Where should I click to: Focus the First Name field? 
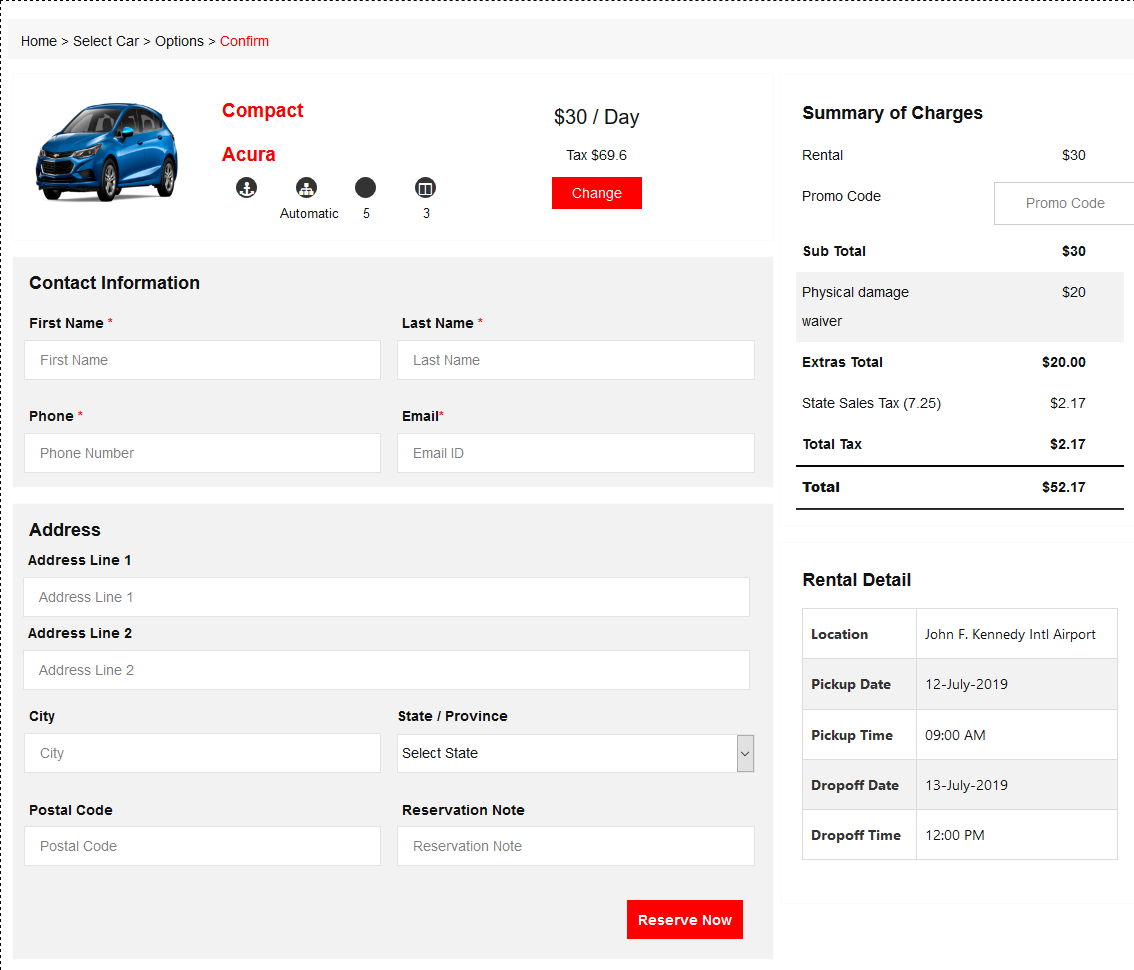pos(202,360)
